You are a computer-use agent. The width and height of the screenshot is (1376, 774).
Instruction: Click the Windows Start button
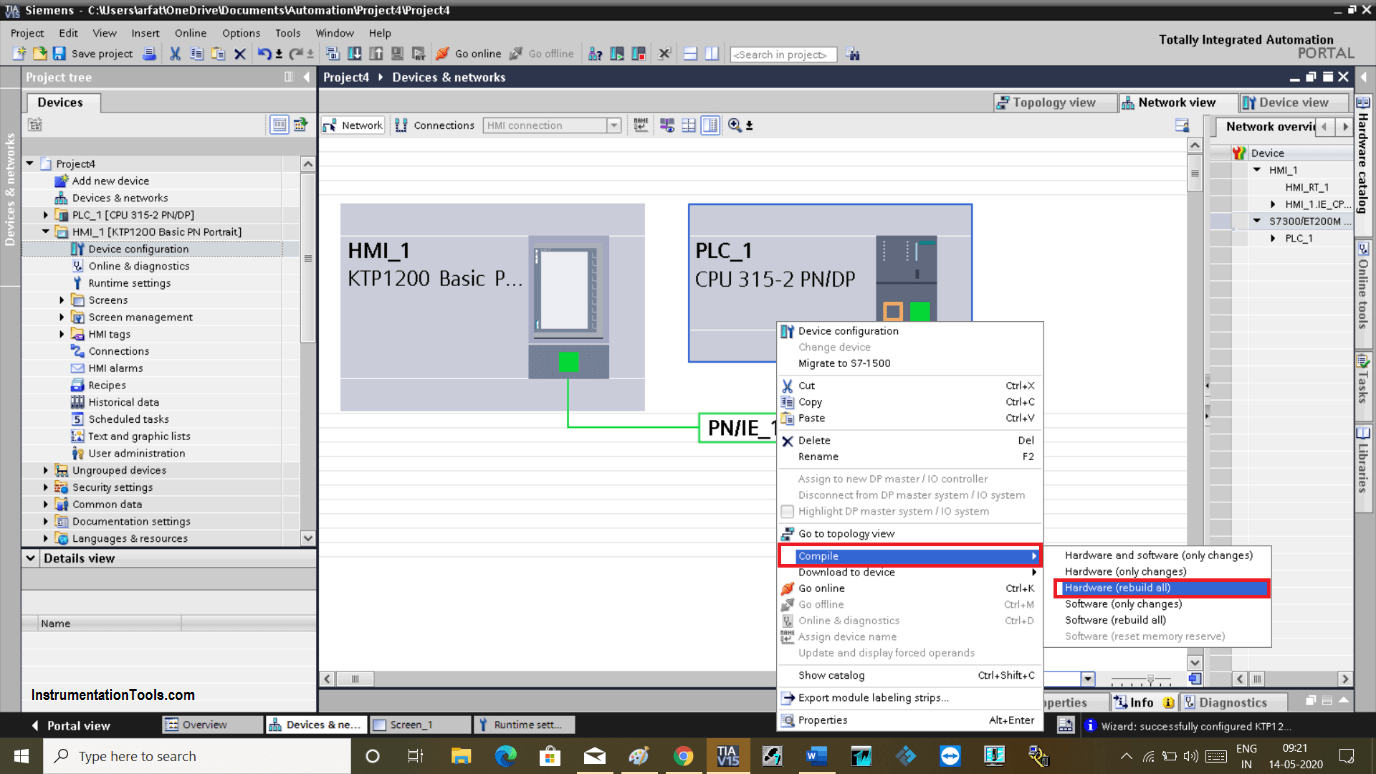tap(21, 756)
